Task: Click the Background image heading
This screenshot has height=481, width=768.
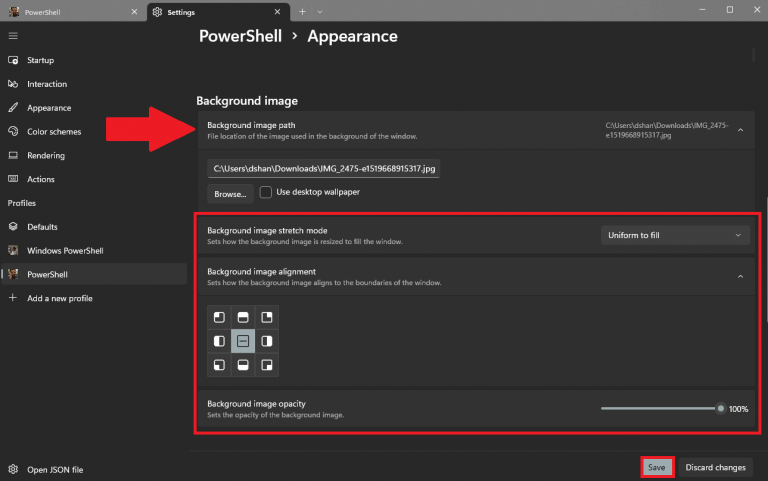Action: pos(247,101)
